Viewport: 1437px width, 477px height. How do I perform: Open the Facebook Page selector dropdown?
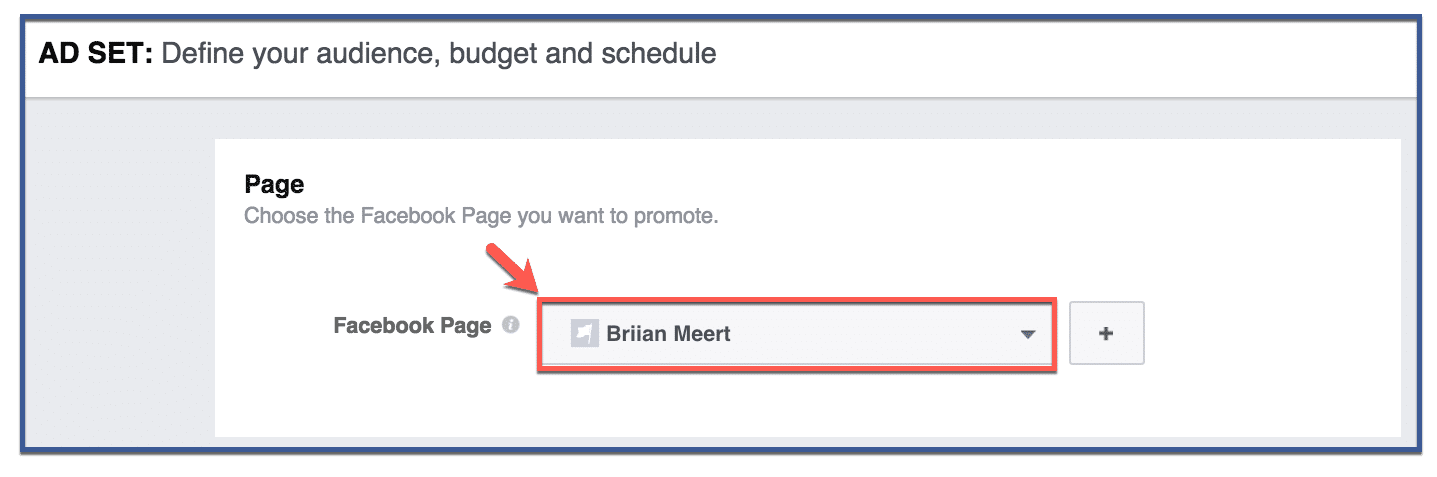pyautogui.click(x=796, y=334)
